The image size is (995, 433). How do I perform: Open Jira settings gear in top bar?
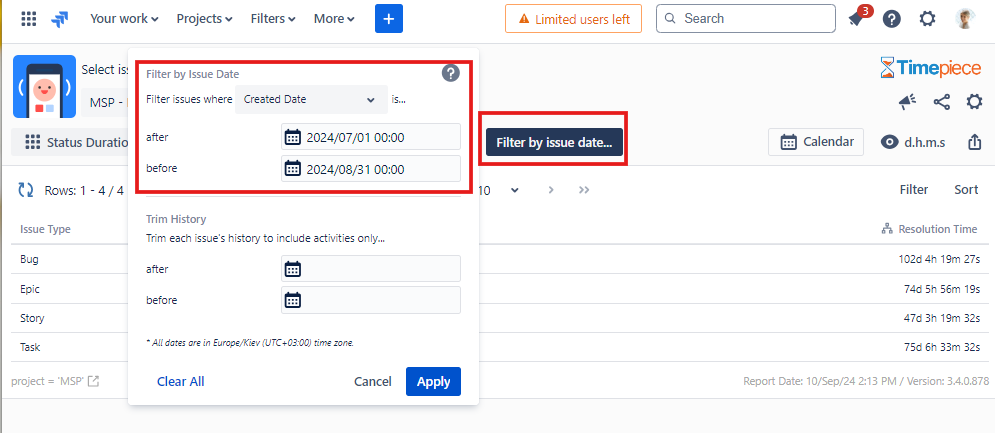pos(927,19)
